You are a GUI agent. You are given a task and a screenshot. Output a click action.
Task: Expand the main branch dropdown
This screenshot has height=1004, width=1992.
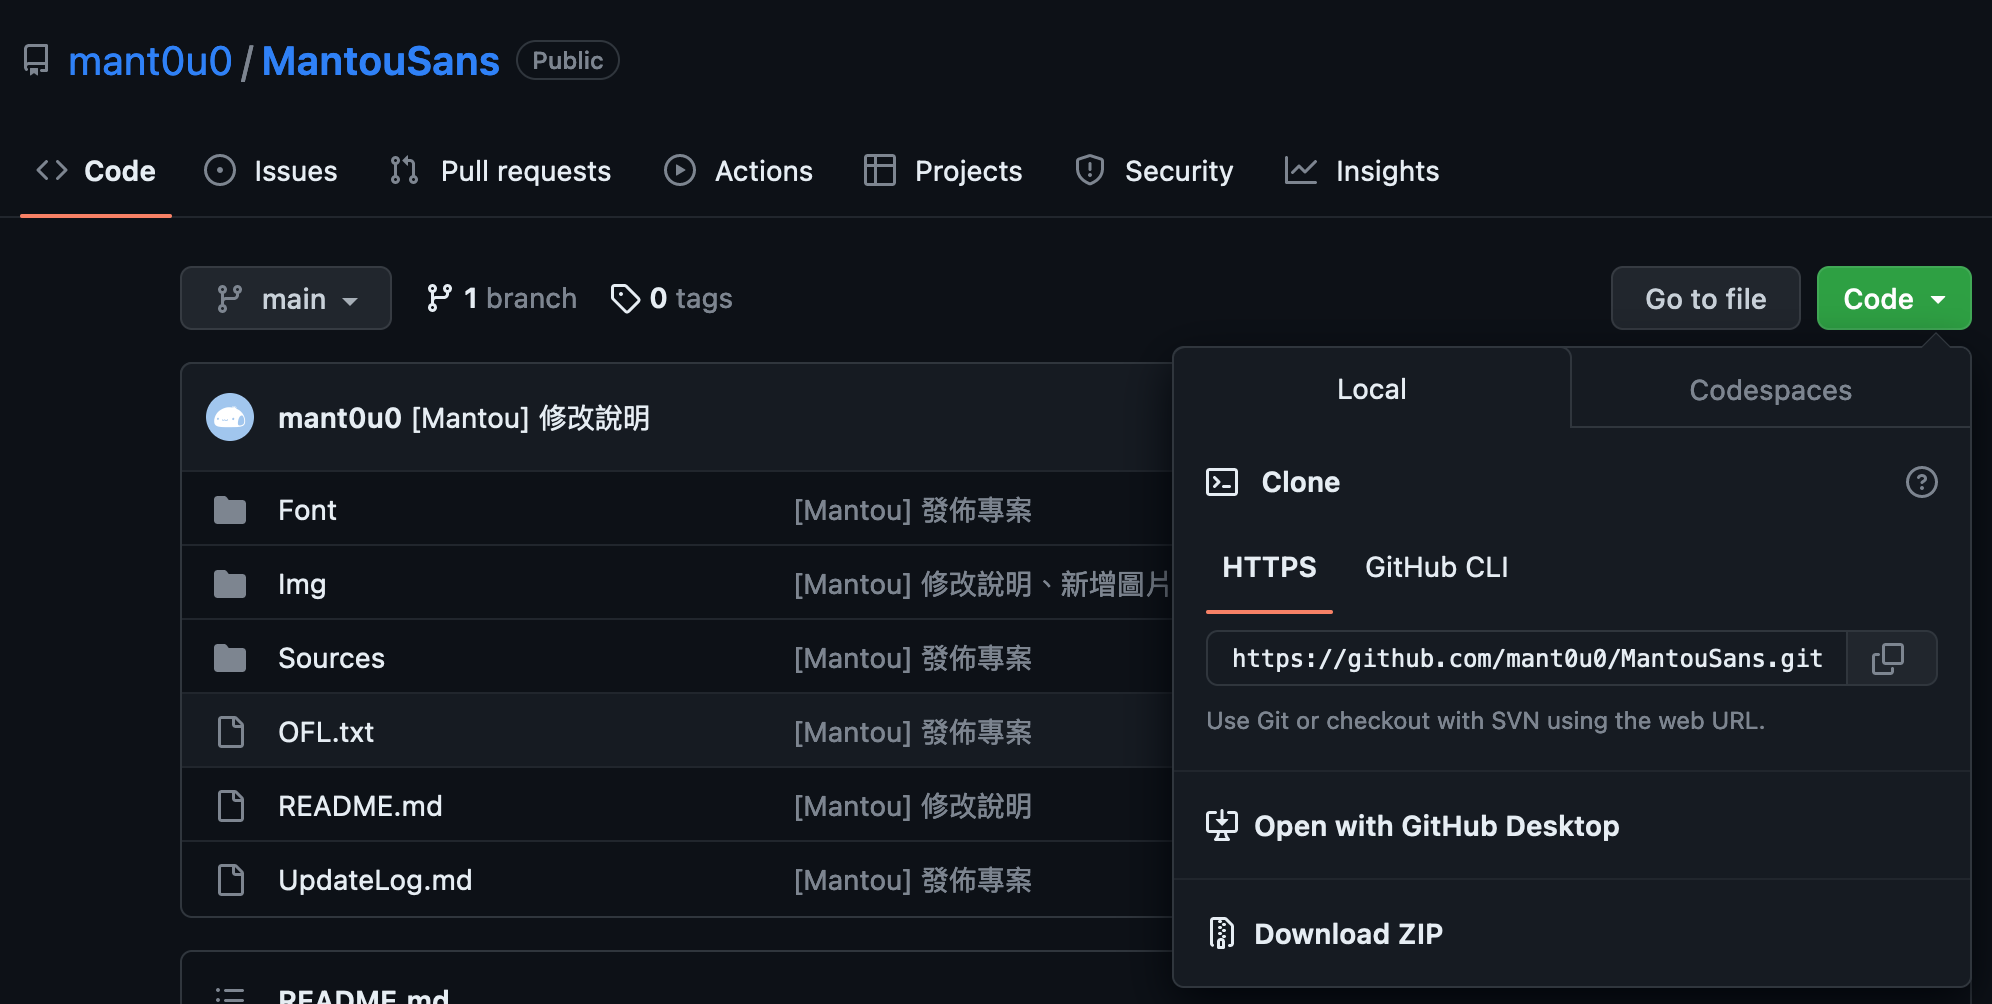[286, 298]
